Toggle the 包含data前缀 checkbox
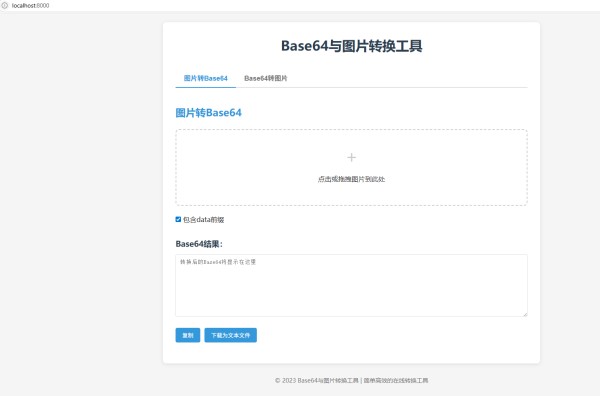This screenshot has width=600, height=396. 178,219
